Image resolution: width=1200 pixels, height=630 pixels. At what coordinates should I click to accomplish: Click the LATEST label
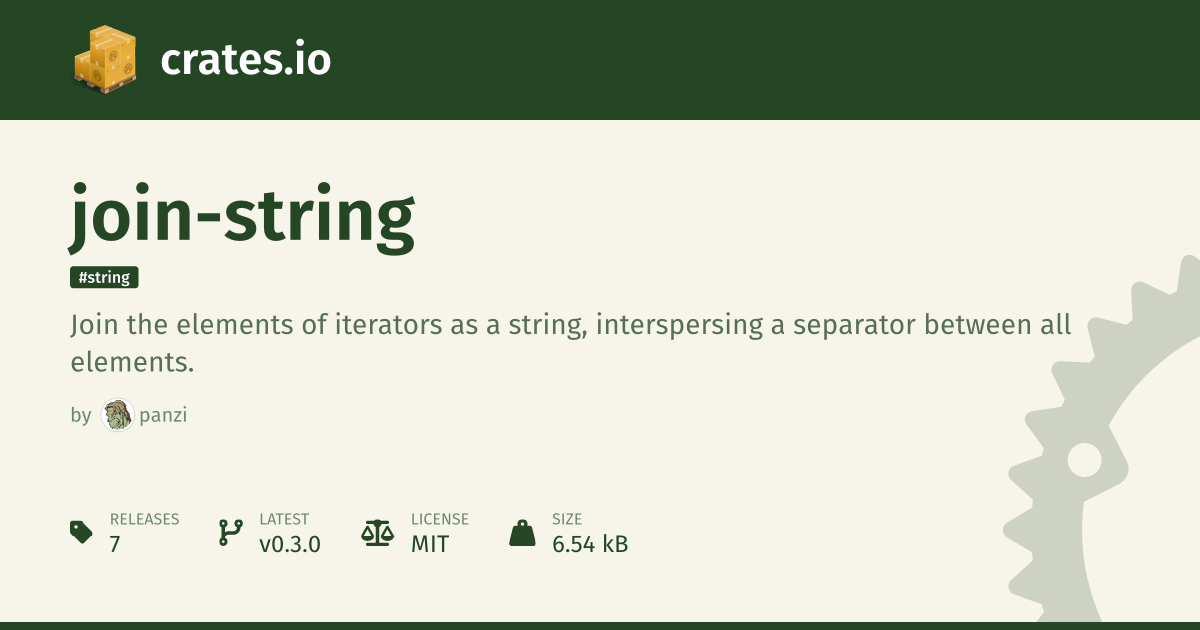pyautogui.click(x=284, y=519)
